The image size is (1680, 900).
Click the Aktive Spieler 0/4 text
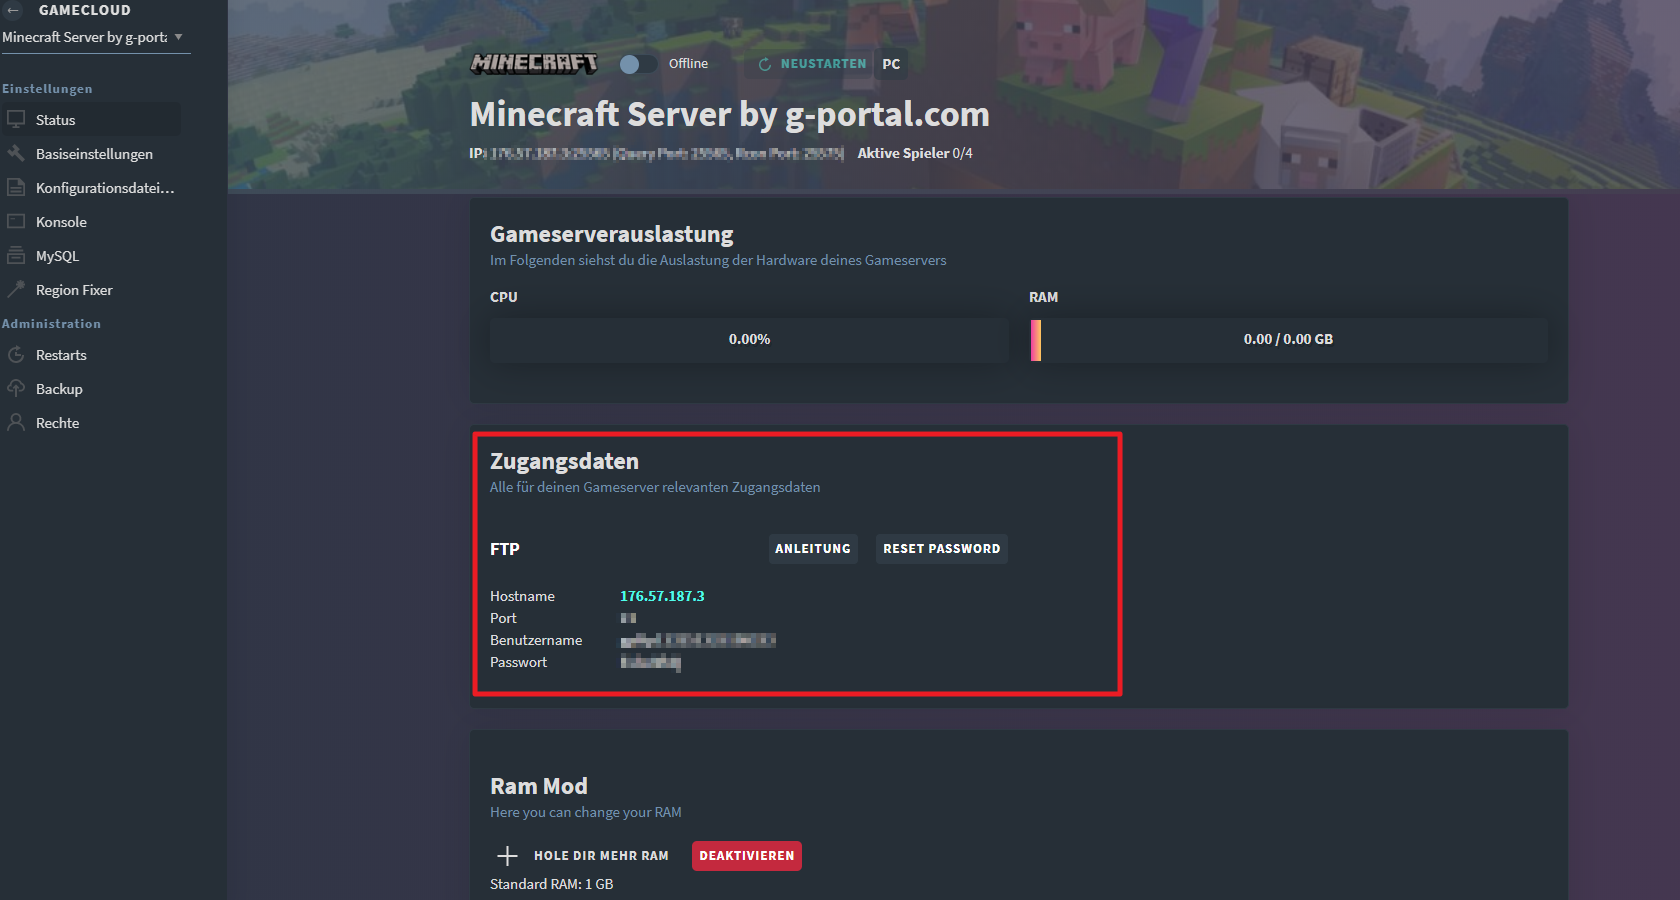[915, 153]
